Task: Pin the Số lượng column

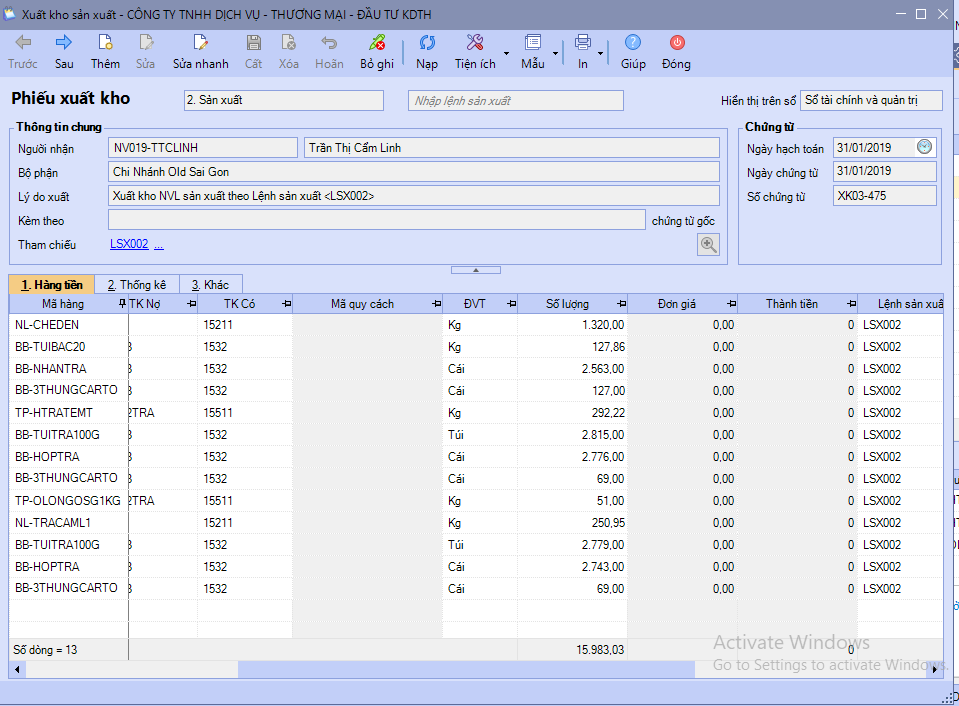Action: tap(621, 303)
